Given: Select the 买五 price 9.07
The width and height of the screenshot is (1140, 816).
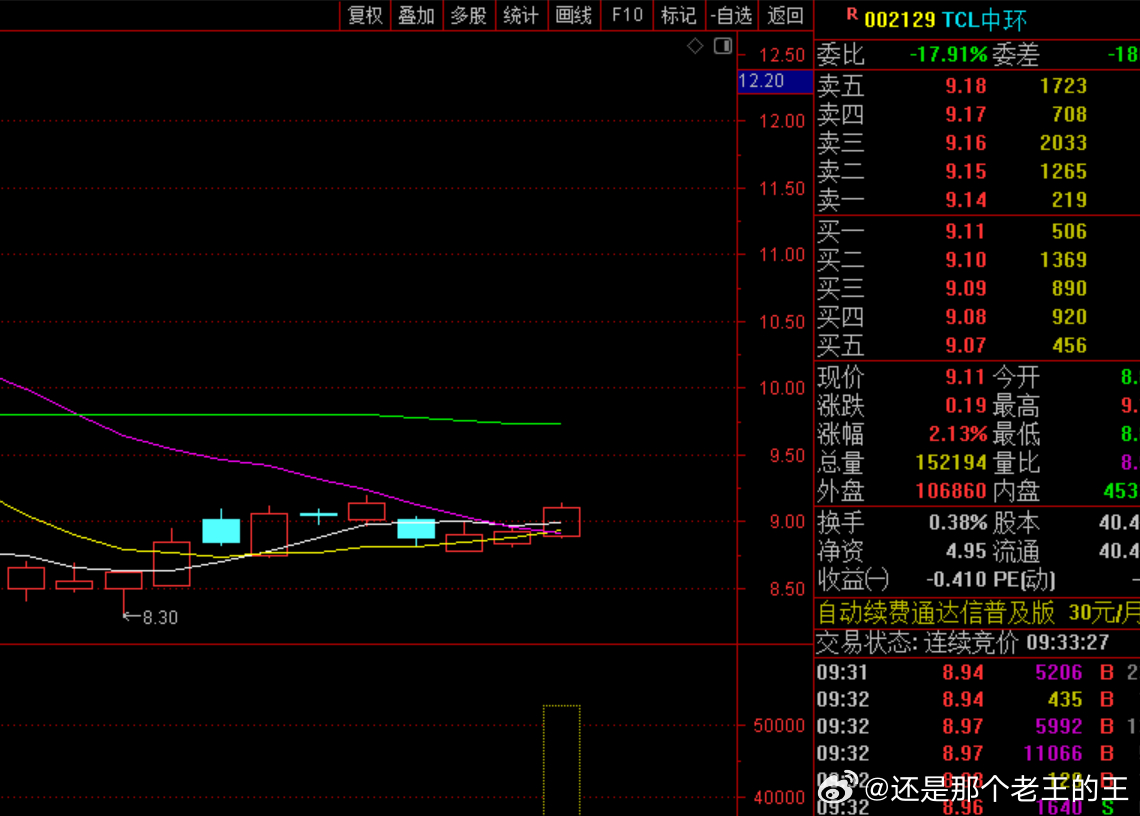Looking at the screenshot, I should click(x=966, y=345).
